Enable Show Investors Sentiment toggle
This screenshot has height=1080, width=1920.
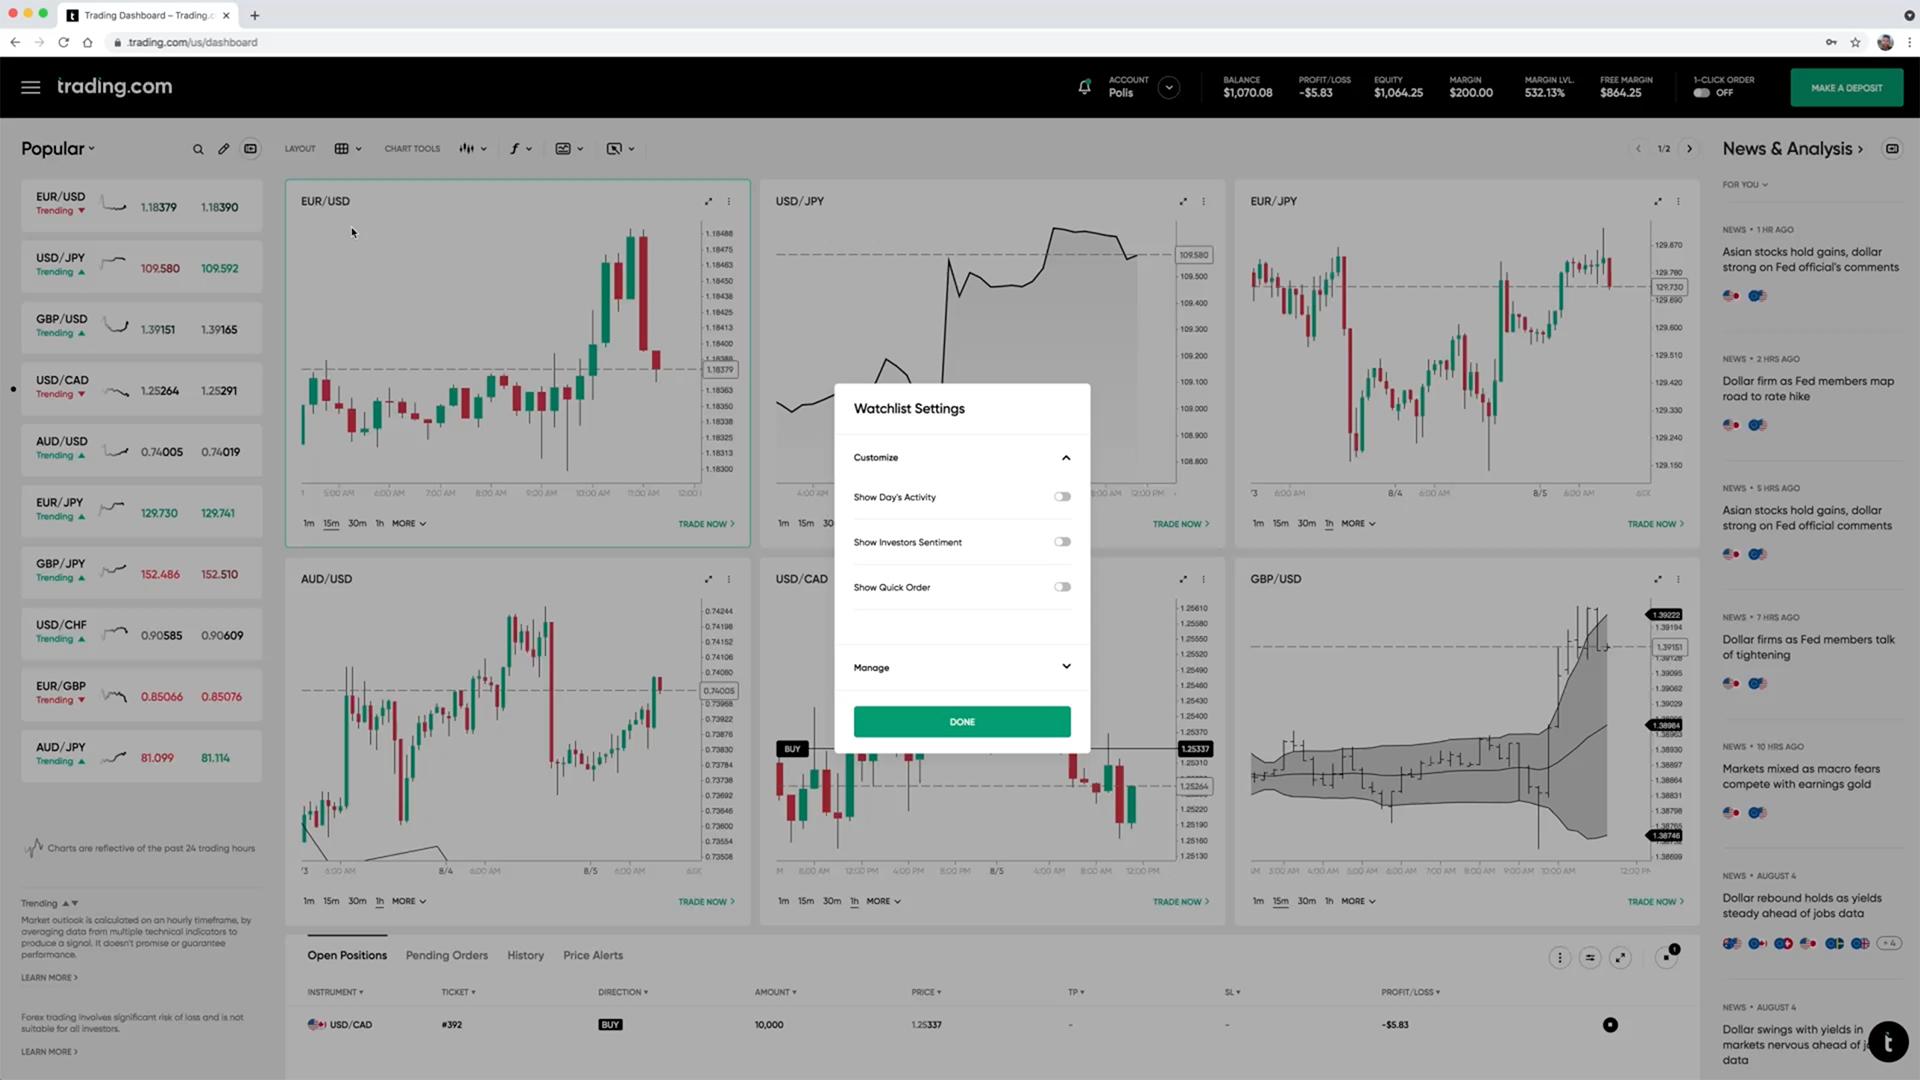1062,541
